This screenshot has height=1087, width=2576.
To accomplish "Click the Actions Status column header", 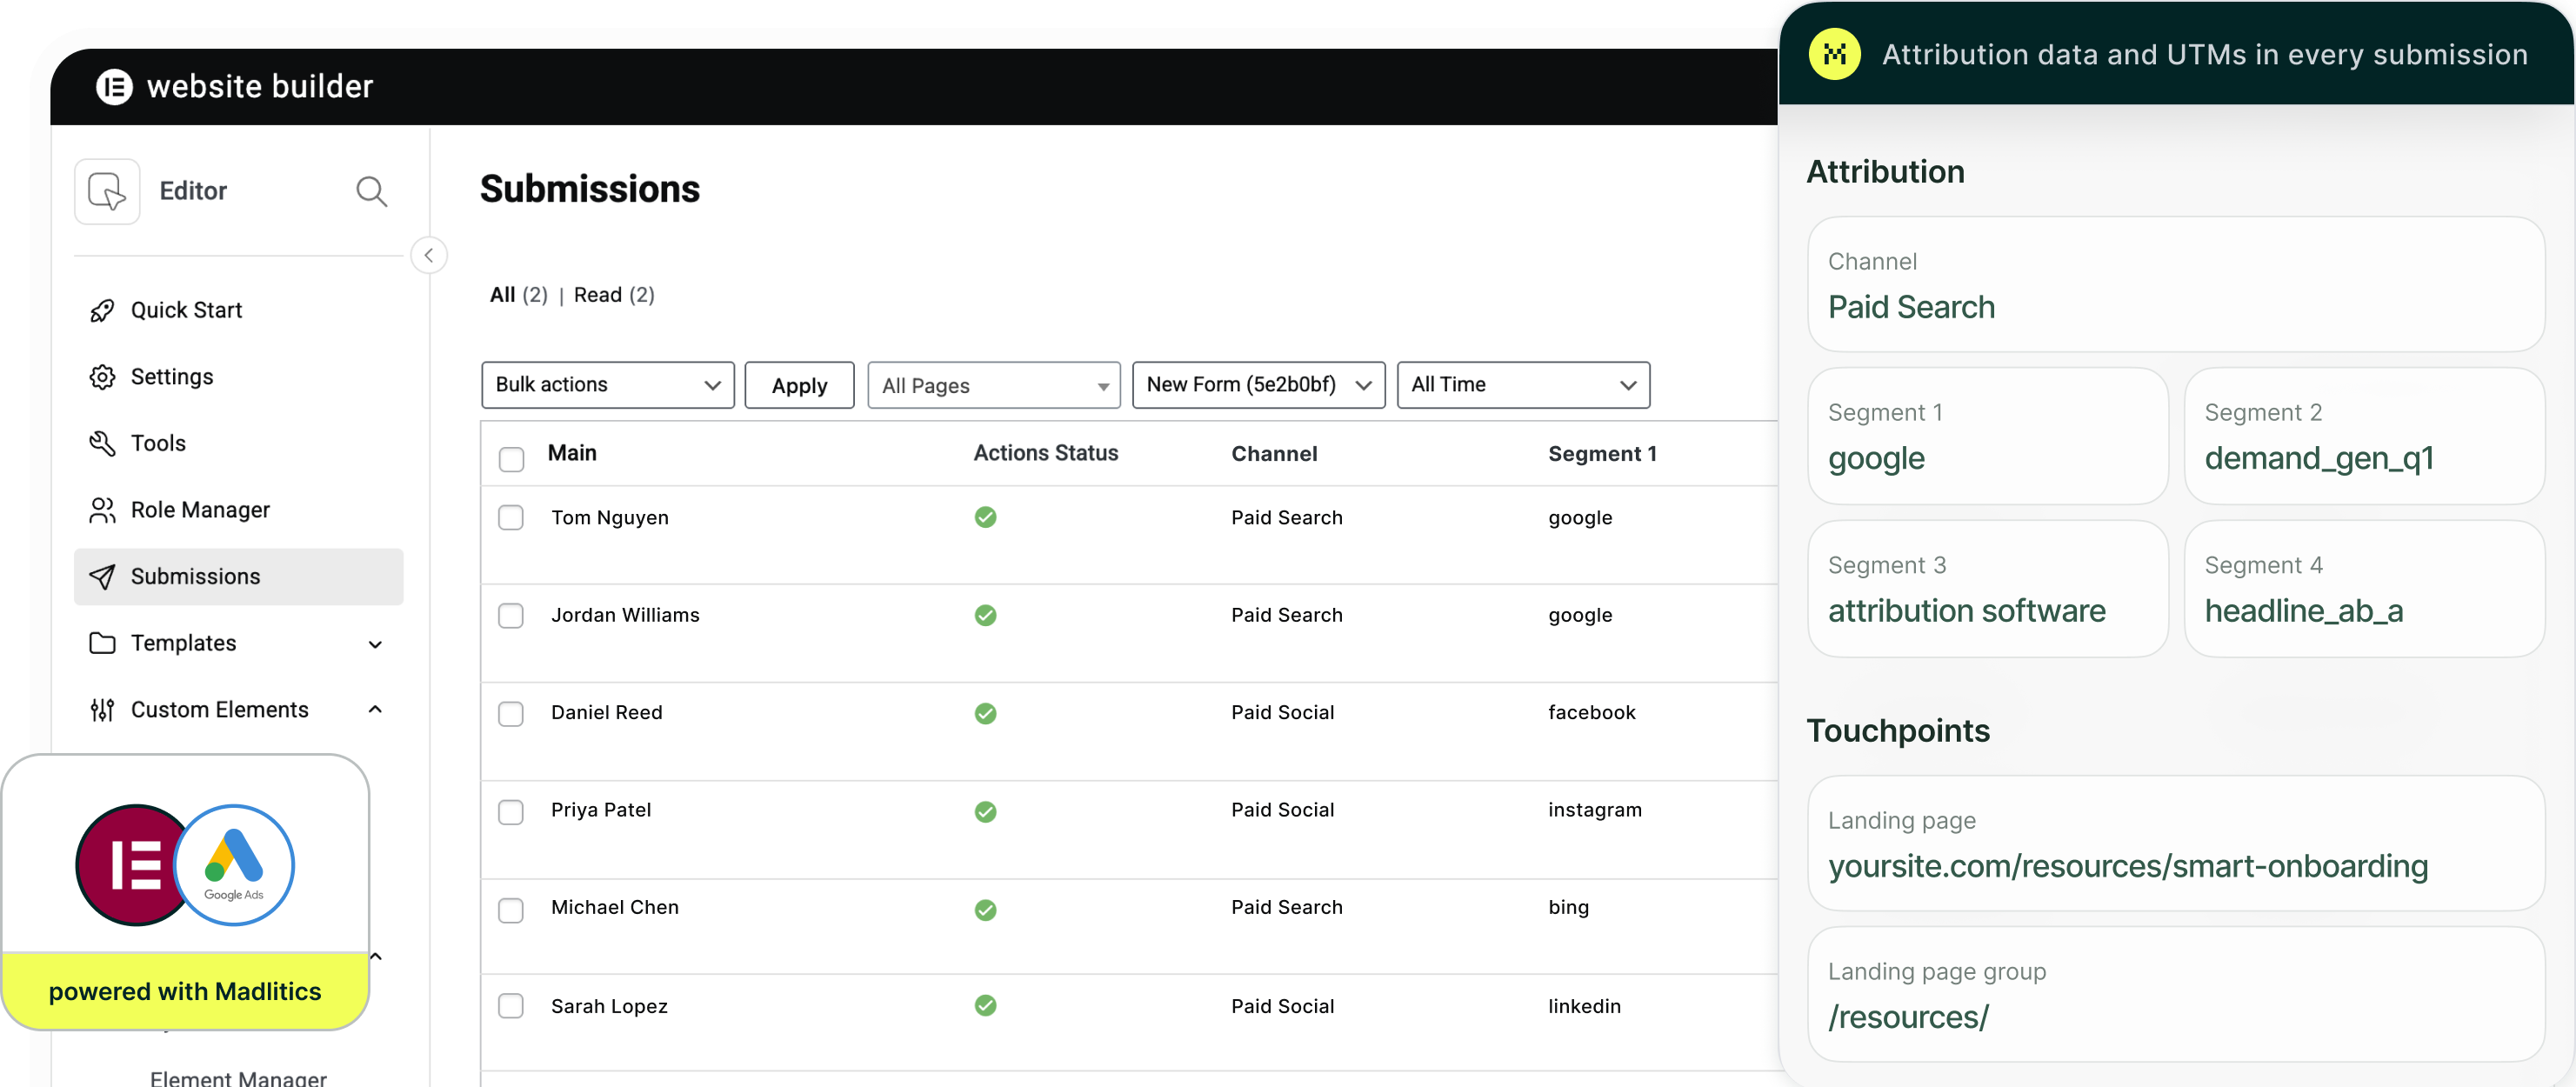I will point(1046,453).
